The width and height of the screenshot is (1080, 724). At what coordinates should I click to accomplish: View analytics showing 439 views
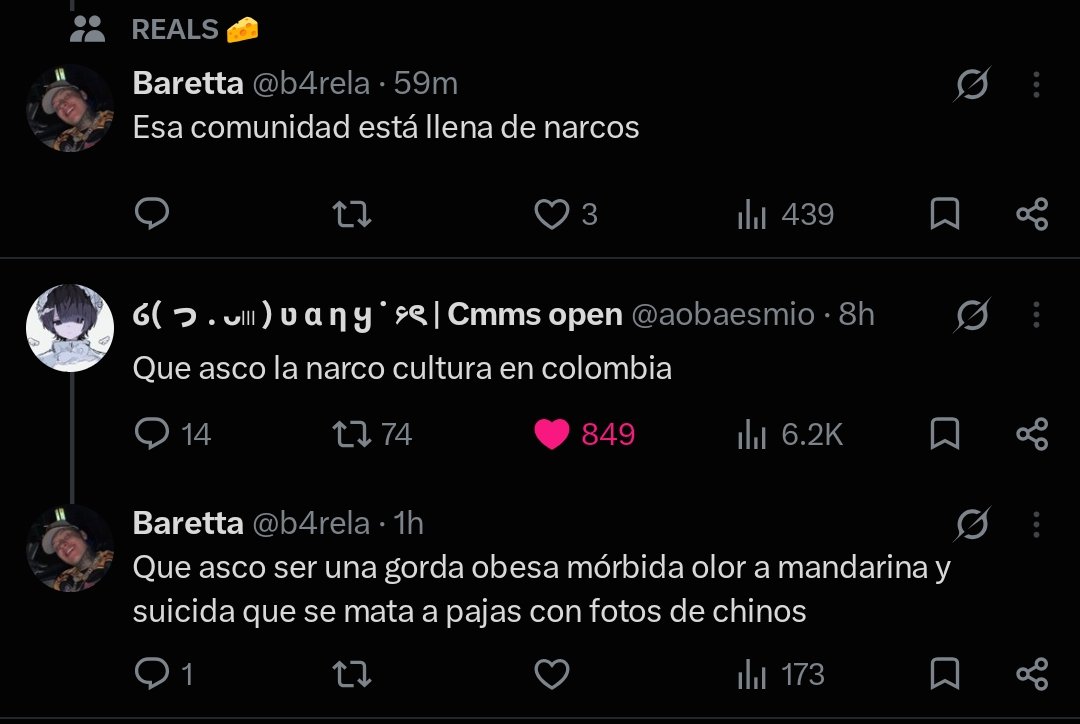coord(786,214)
